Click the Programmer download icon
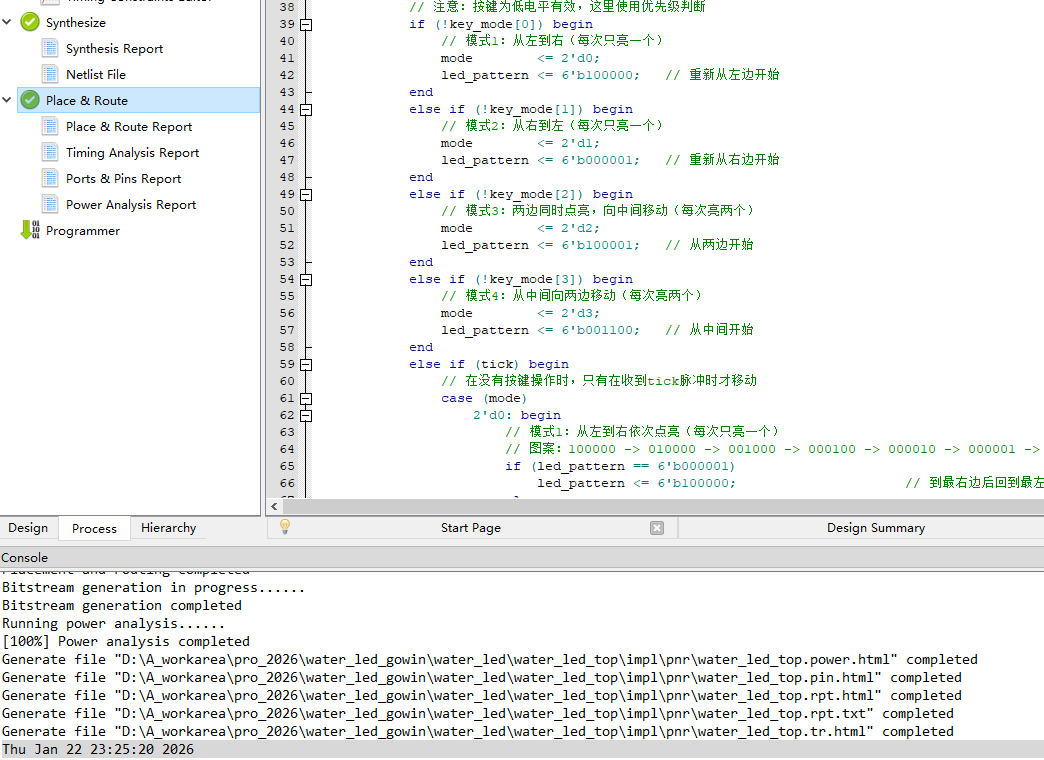 [x=30, y=230]
